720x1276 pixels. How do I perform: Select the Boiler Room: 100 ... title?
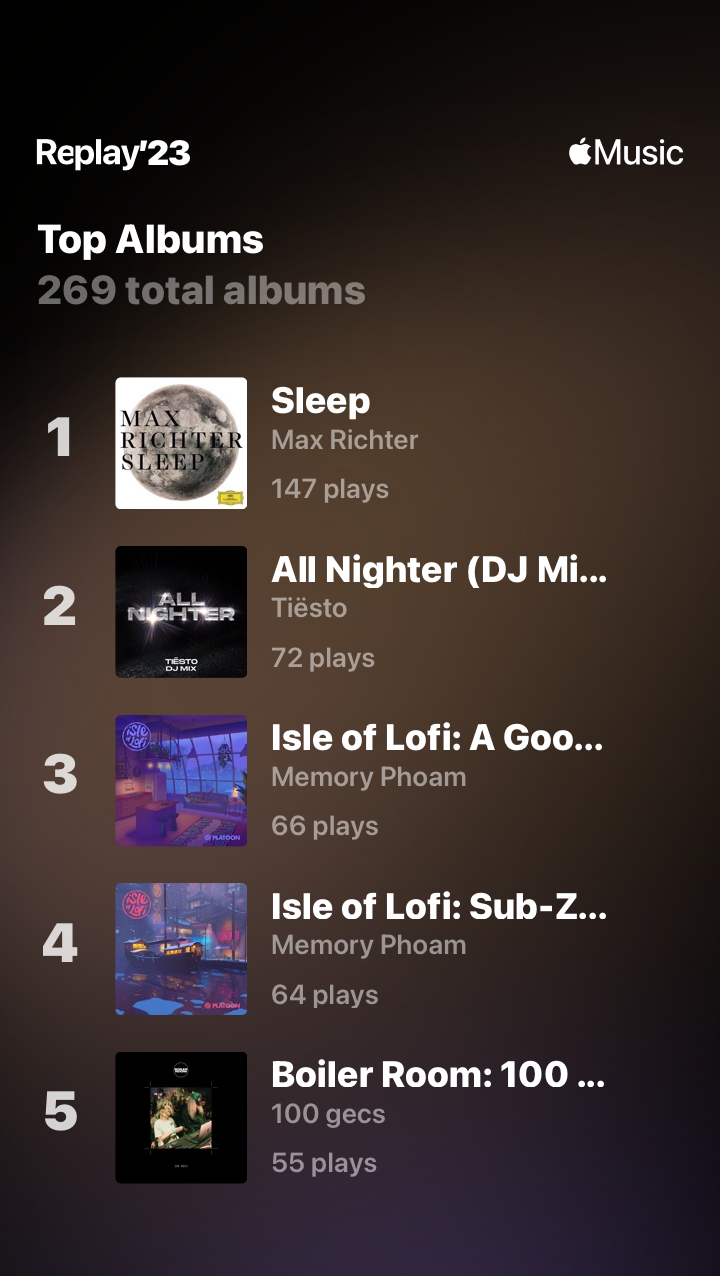[438, 1075]
